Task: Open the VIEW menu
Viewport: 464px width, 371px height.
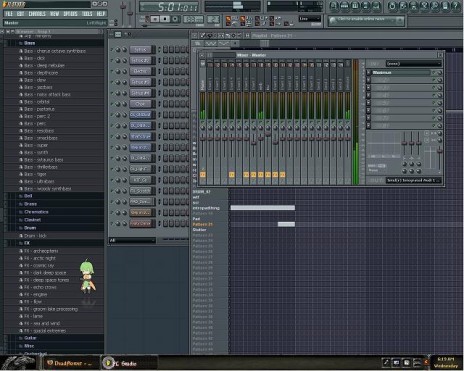Action: point(54,14)
